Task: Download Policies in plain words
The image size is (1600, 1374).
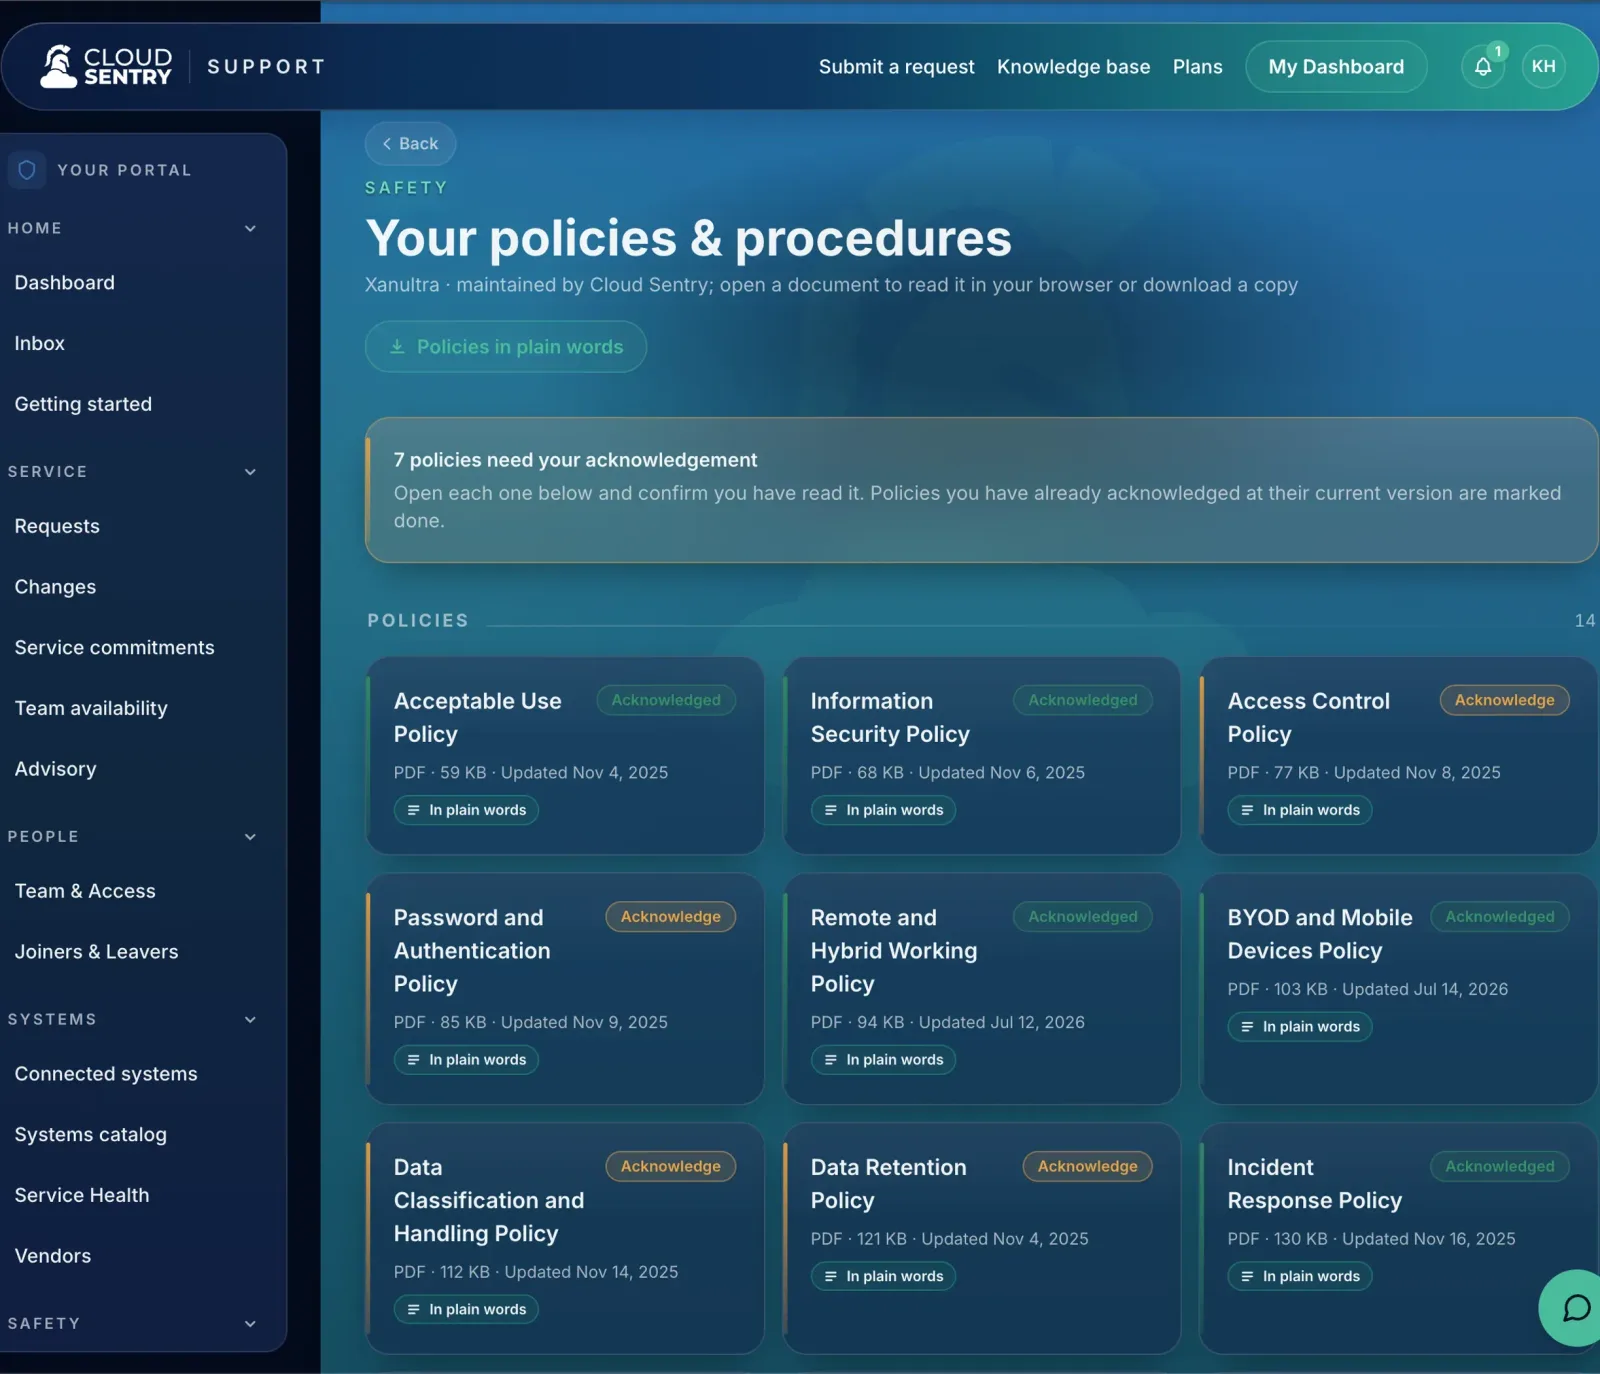Action: (x=506, y=347)
